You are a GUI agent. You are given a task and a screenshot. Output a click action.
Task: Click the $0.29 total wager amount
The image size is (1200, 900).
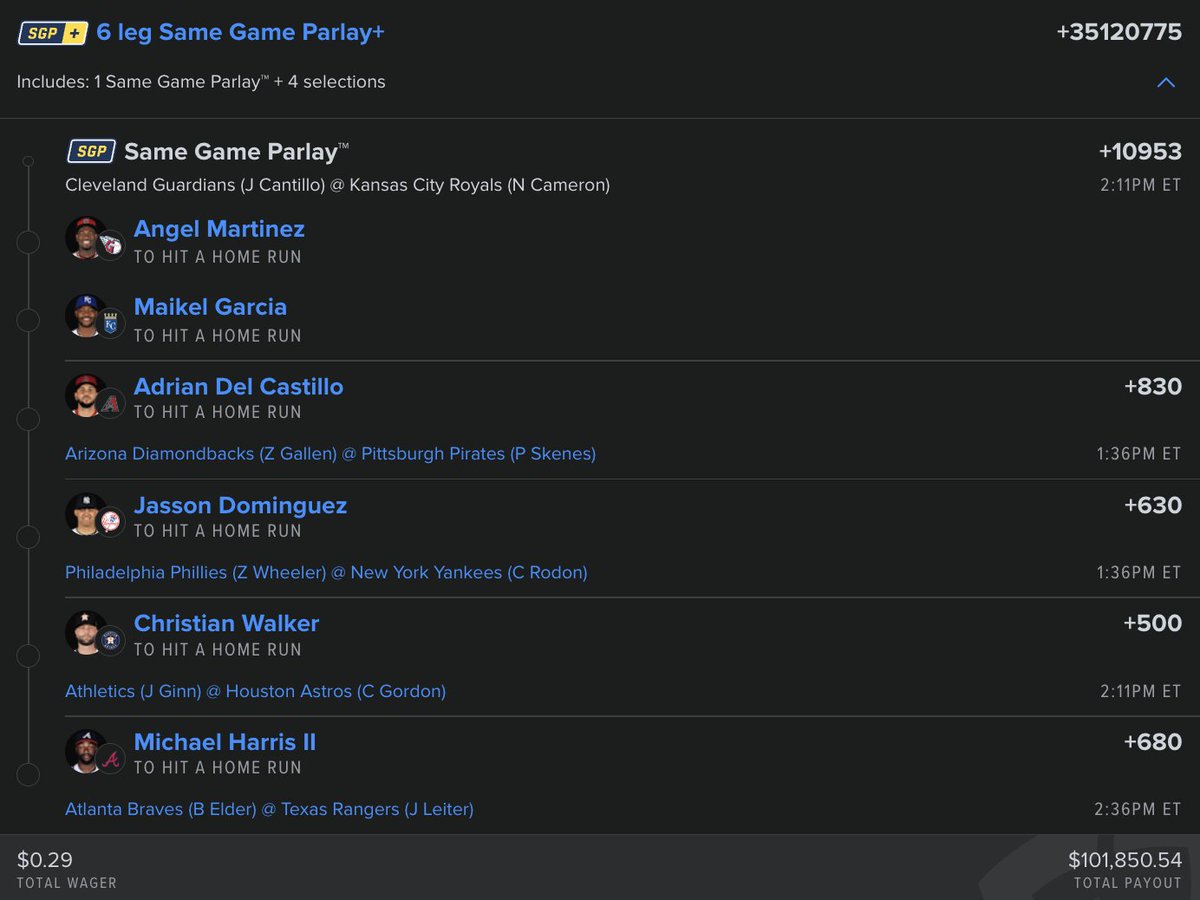[x=45, y=860]
